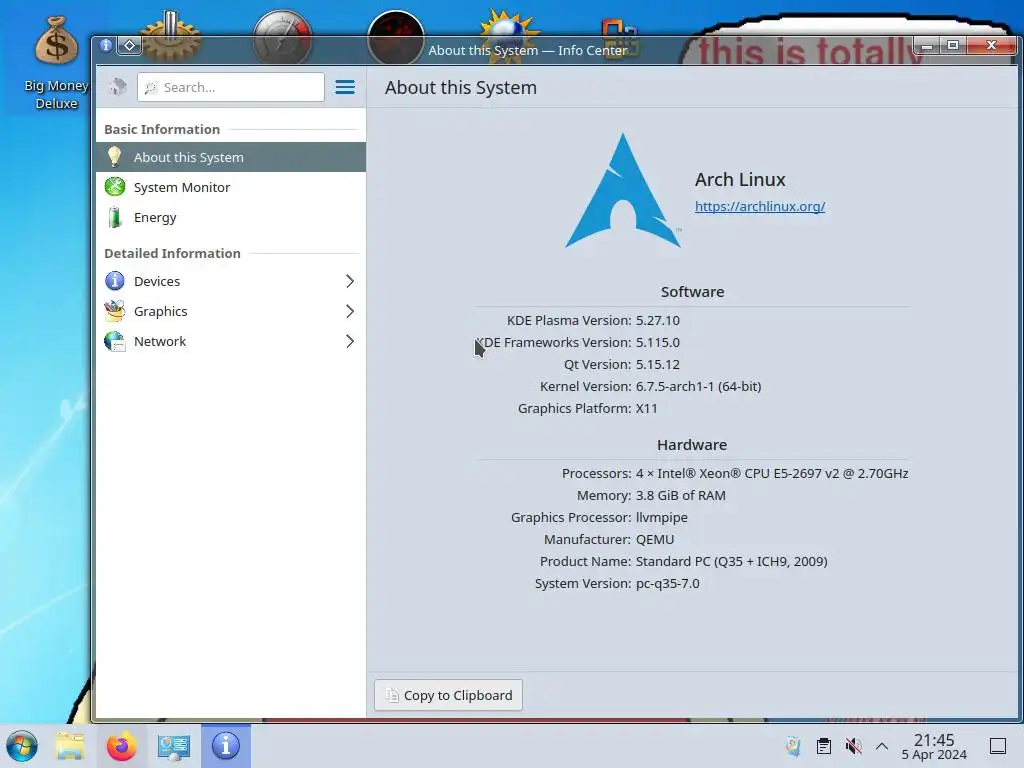Click the paint bucket icon next to Graphics
The width and height of the screenshot is (1024, 768).
point(115,311)
